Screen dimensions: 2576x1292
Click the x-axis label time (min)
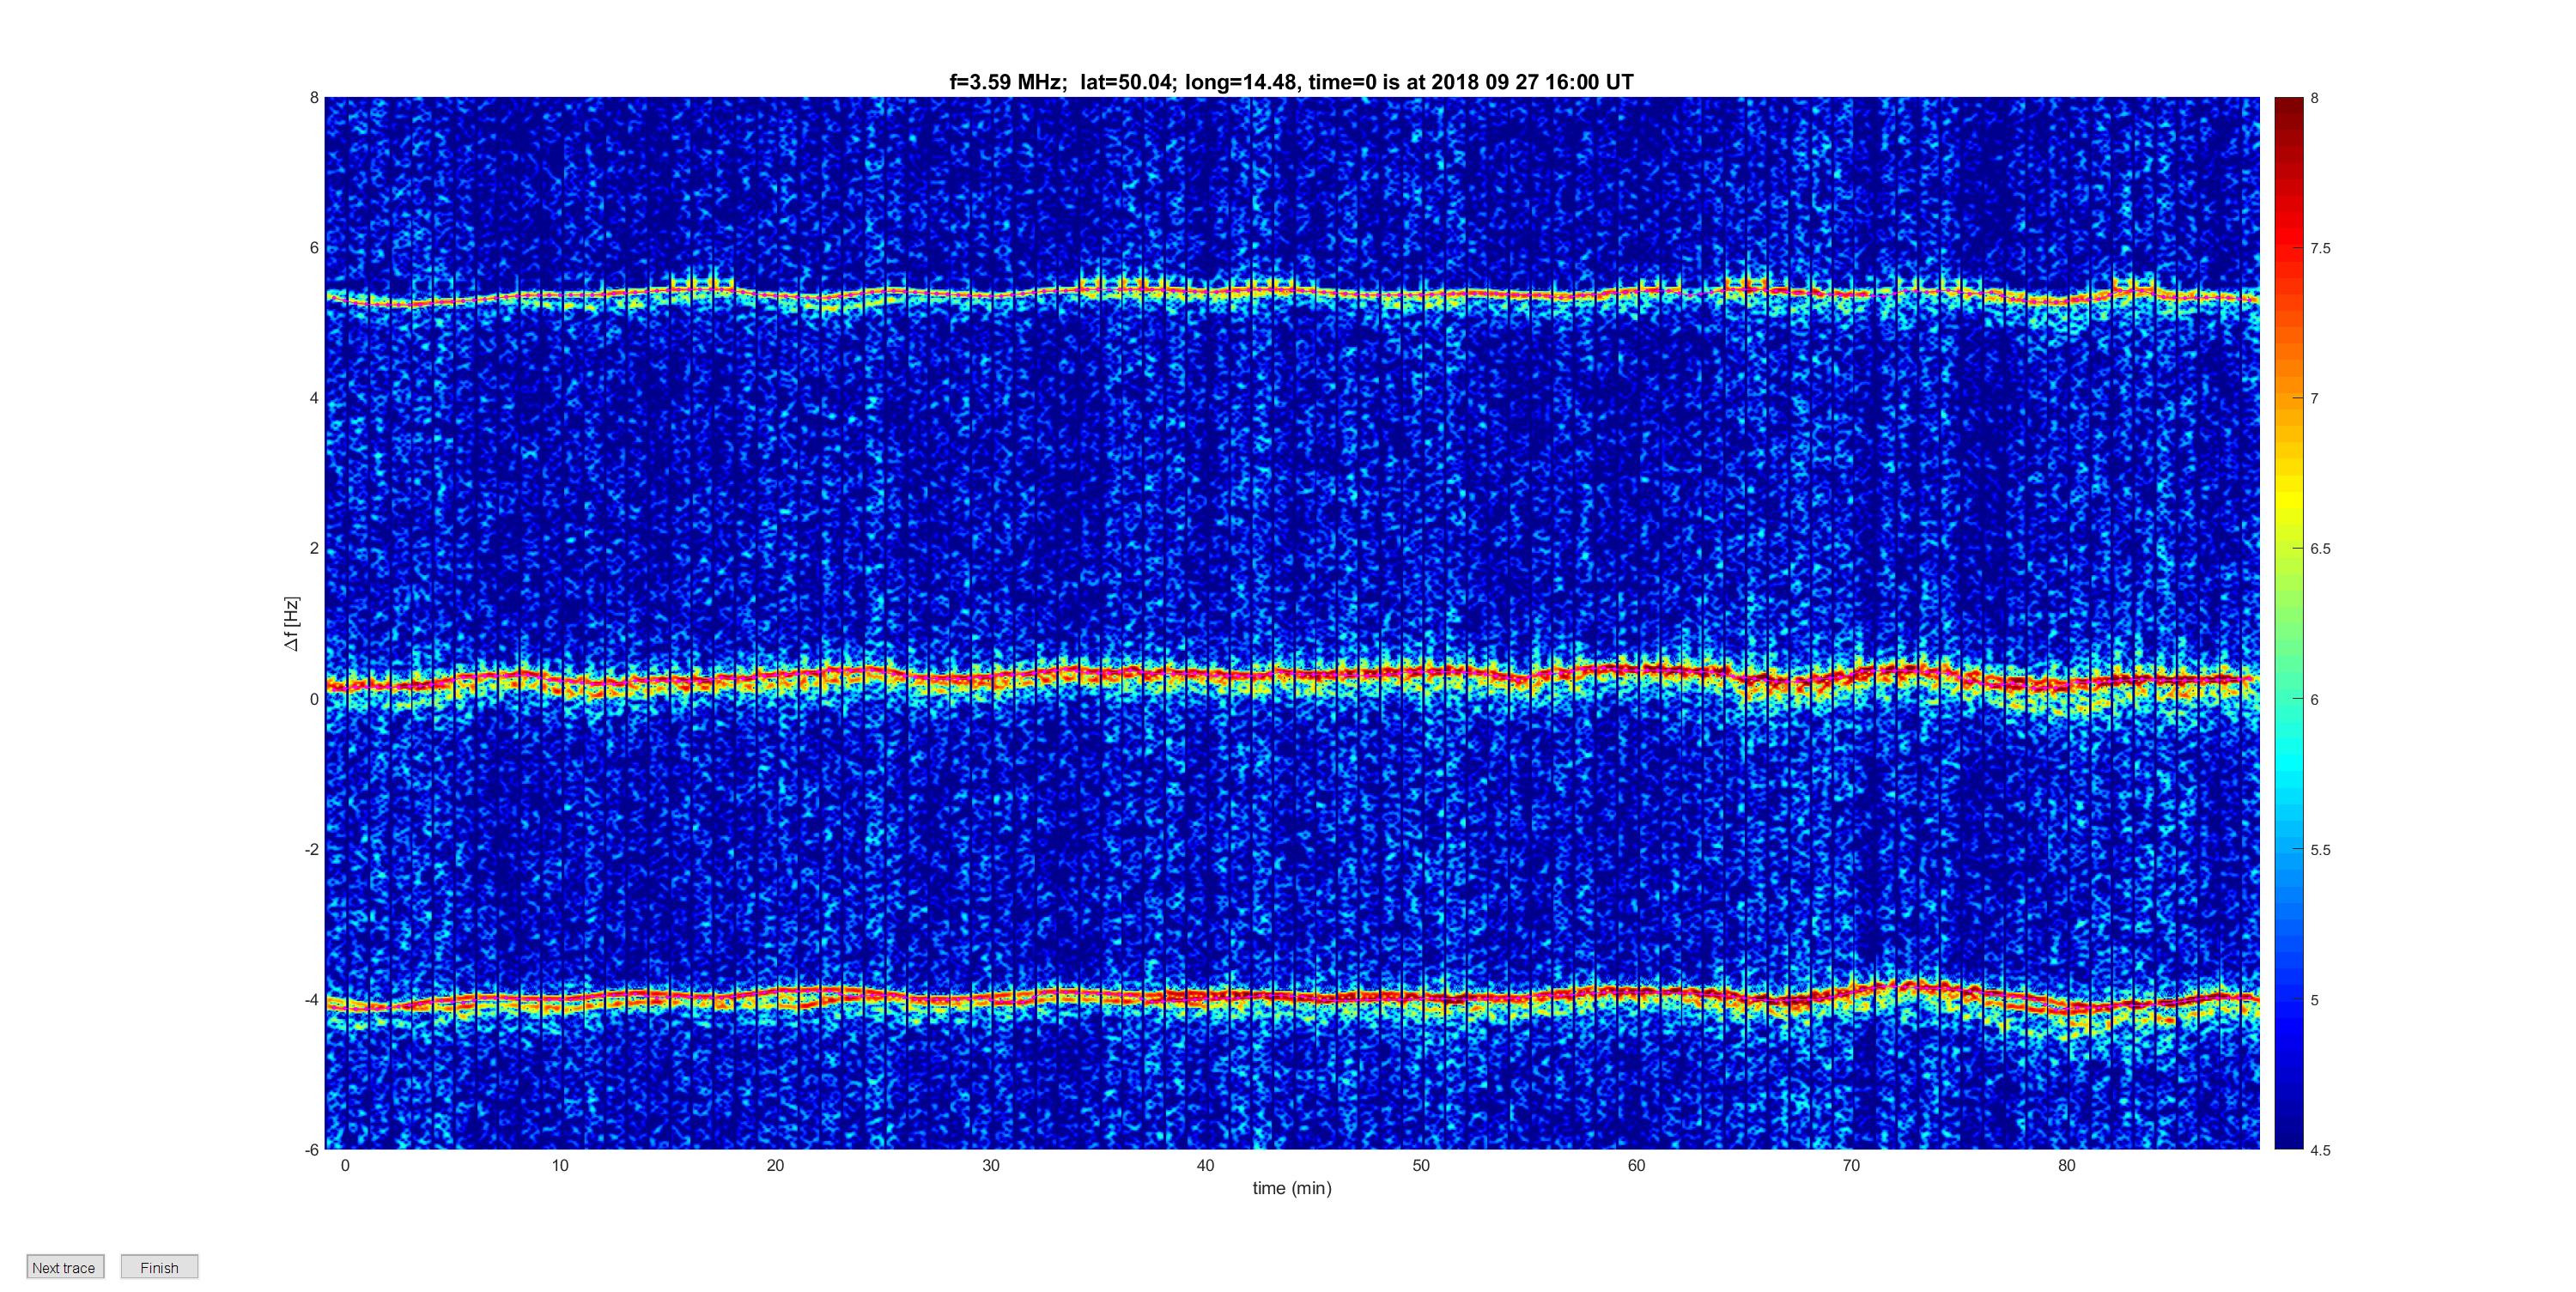pyautogui.click(x=1291, y=1188)
